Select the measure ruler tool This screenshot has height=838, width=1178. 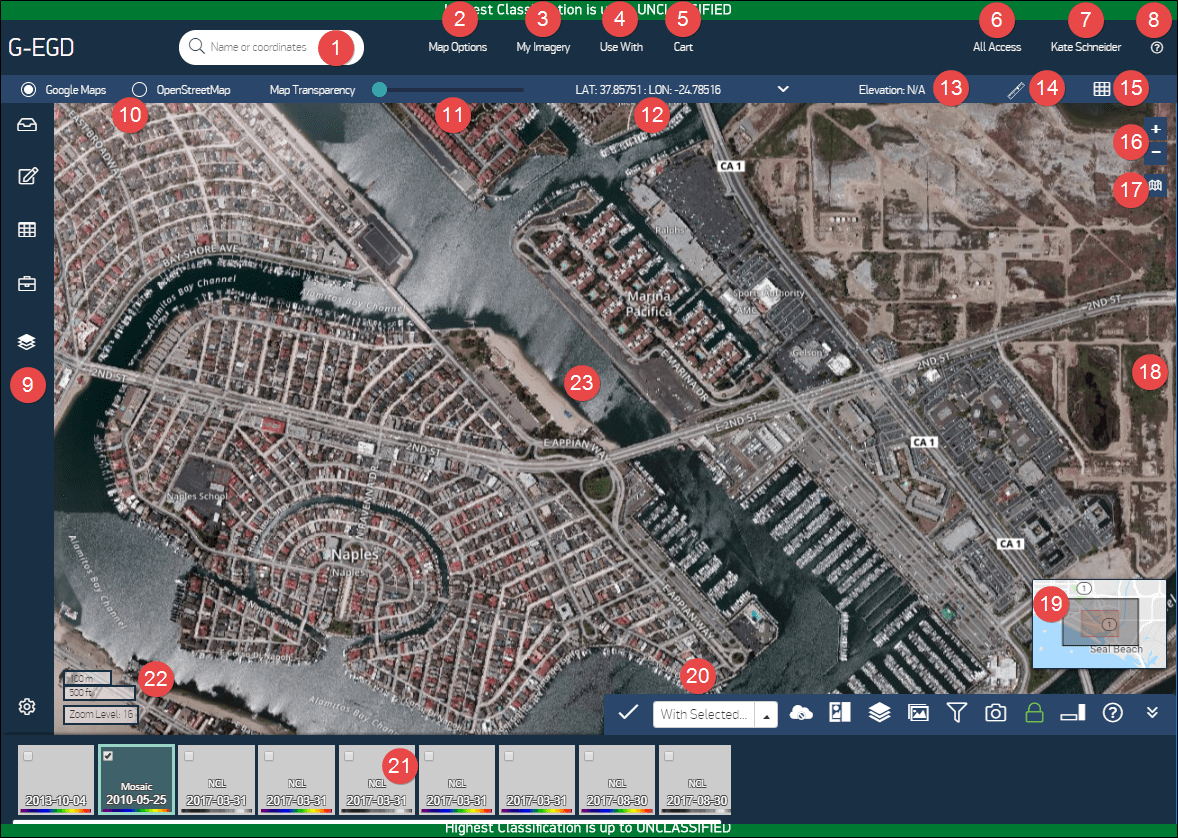coord(1014,88)
